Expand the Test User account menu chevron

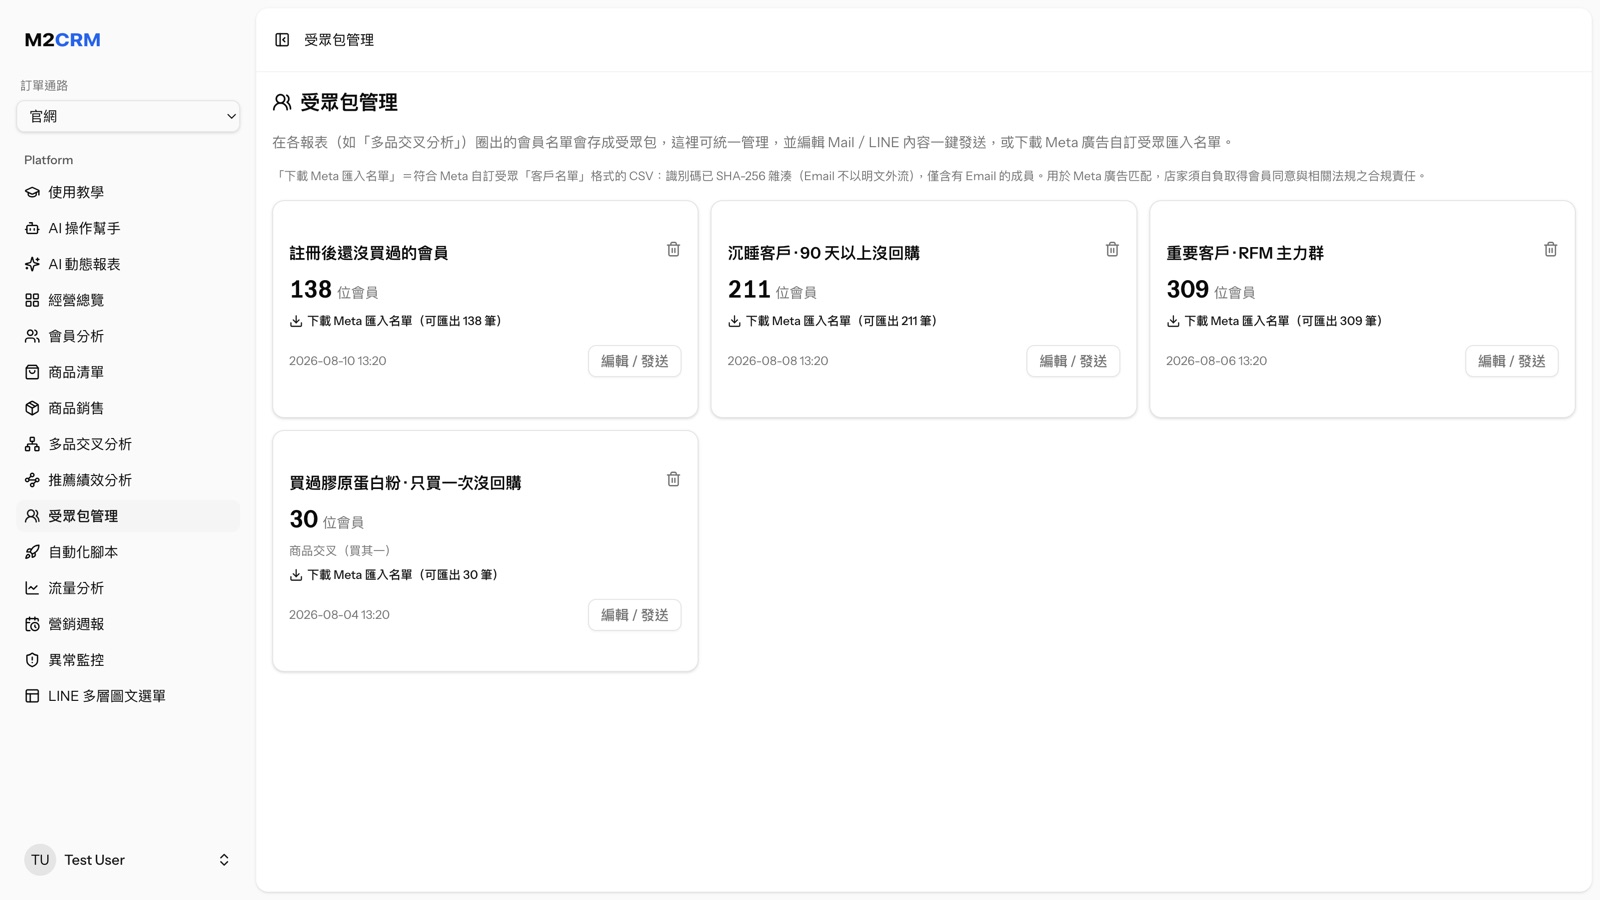pos(224,860)
